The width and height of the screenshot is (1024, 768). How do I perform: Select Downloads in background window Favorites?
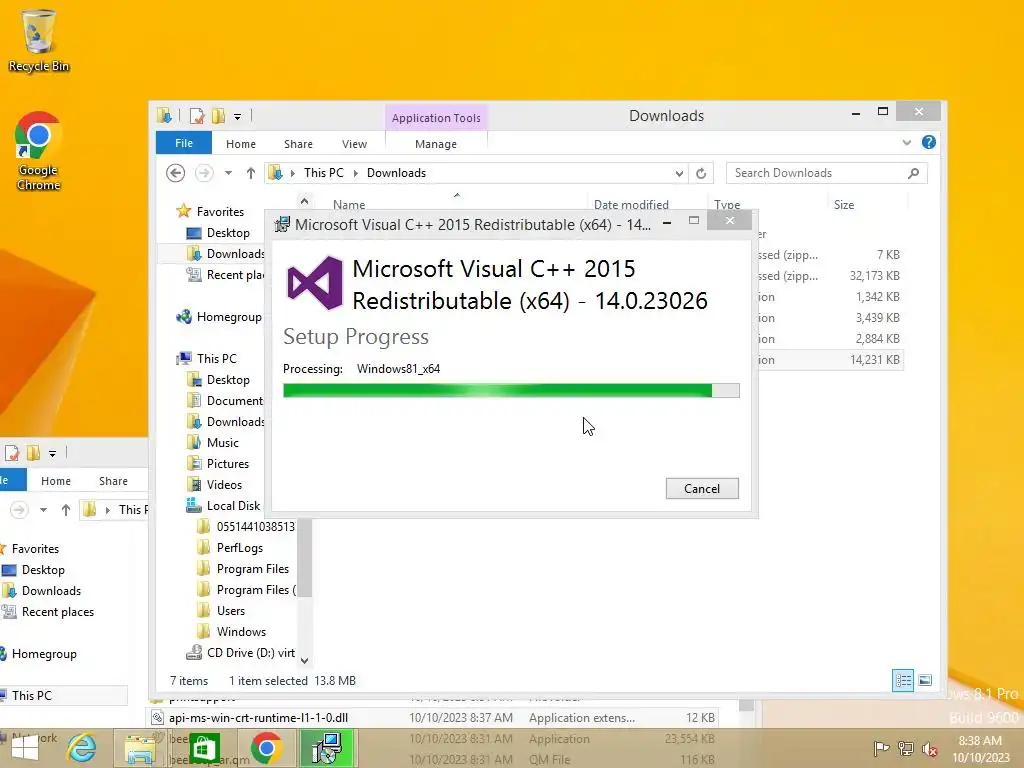coord(42,590)
